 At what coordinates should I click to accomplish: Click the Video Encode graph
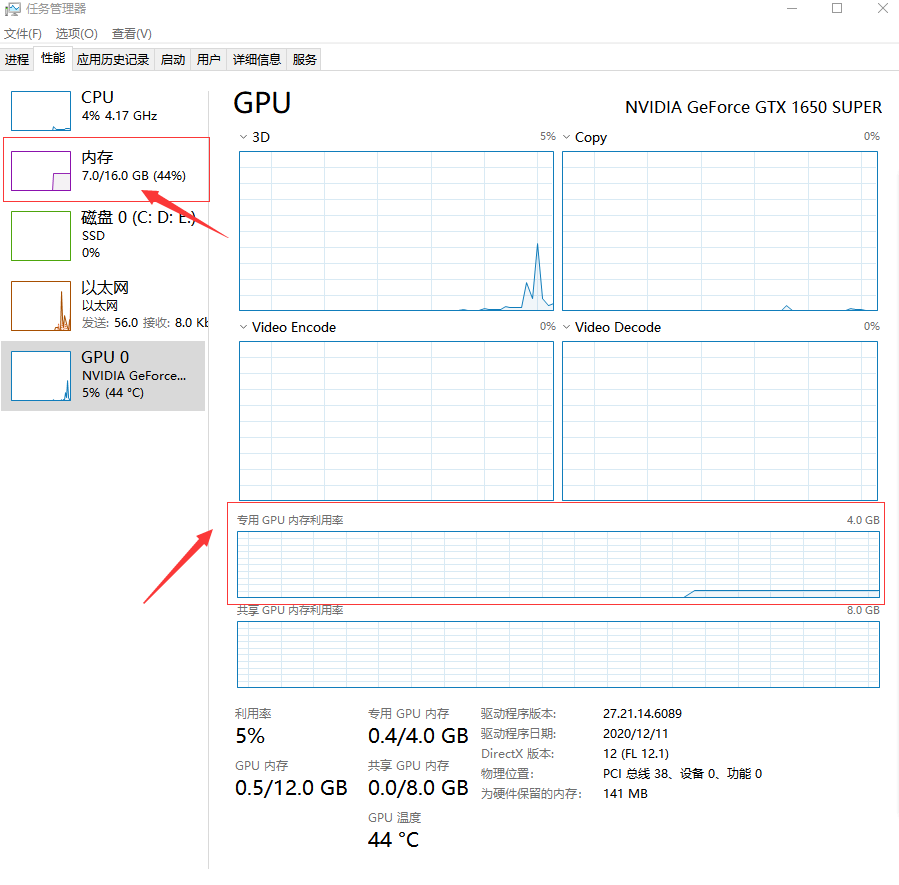click(x=396, y=421)
